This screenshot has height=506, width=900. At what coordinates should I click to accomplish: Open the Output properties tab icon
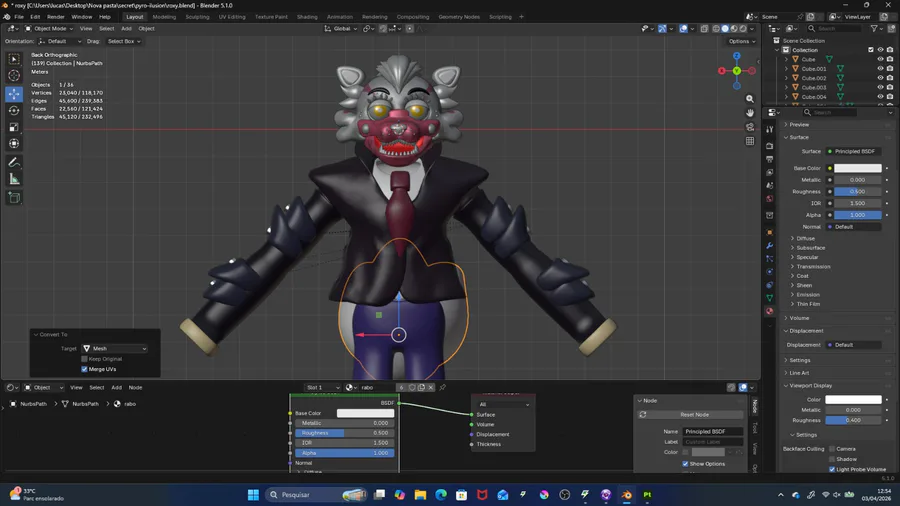pos(770,159)
